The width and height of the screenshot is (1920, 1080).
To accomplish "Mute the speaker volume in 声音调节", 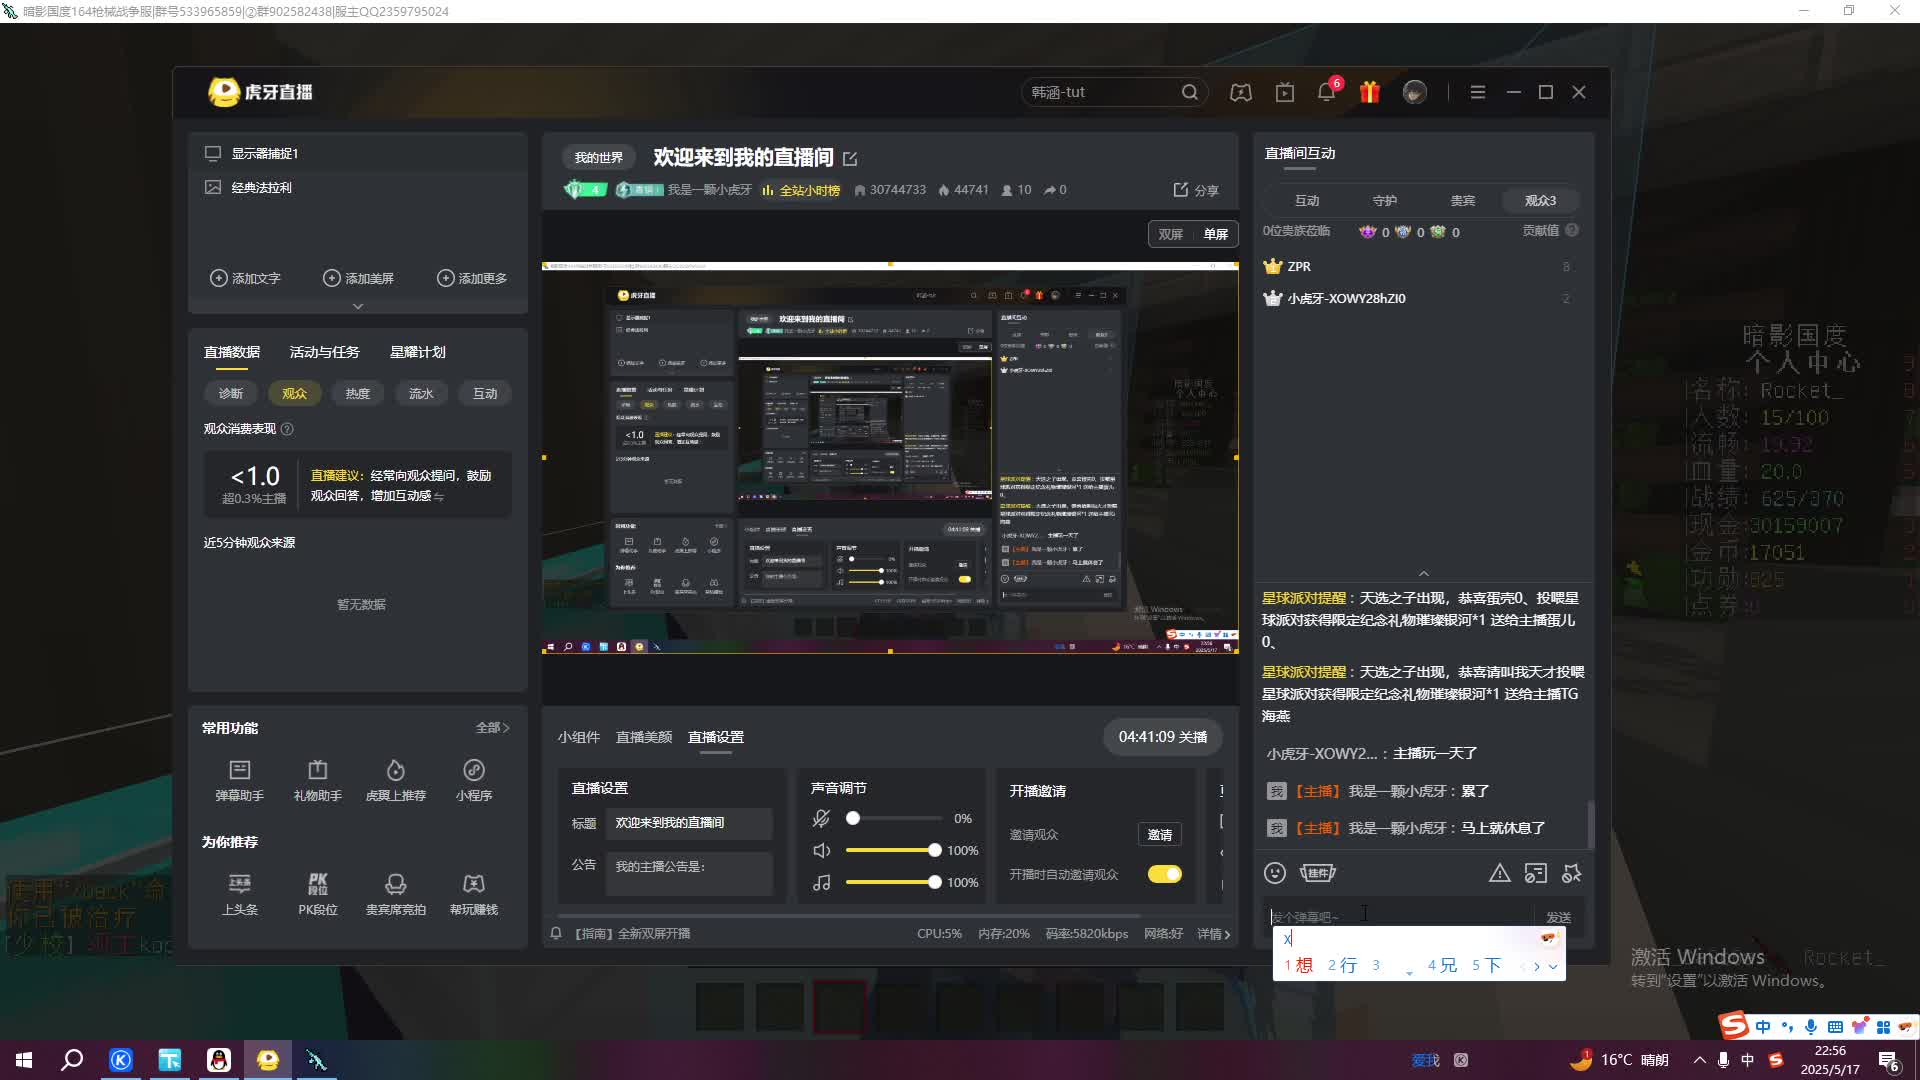I will [x=821, y=849].
